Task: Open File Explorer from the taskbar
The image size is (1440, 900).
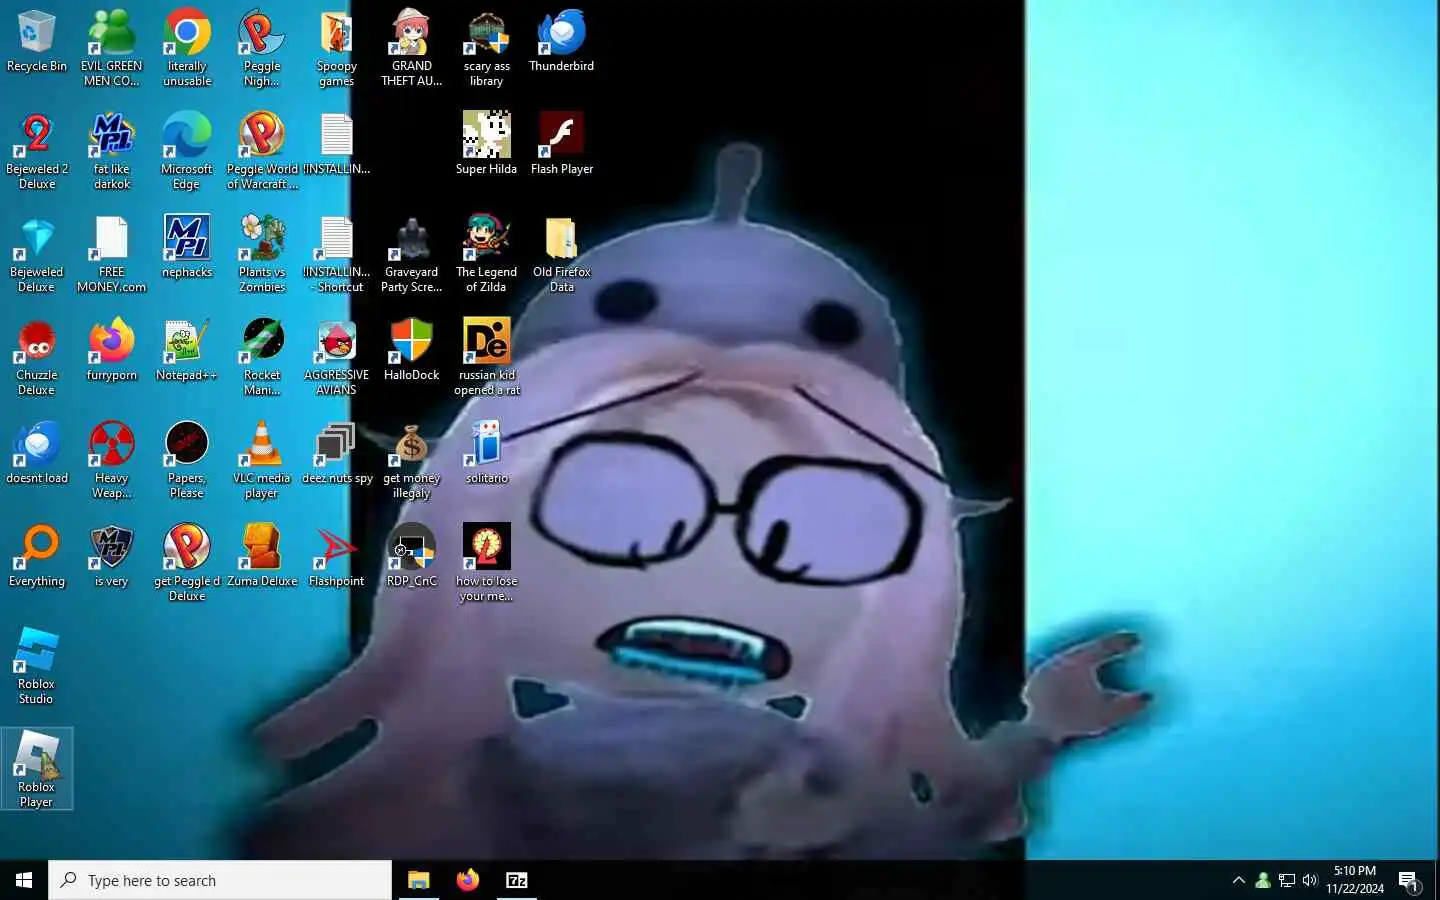Action: tap(418, 880)
